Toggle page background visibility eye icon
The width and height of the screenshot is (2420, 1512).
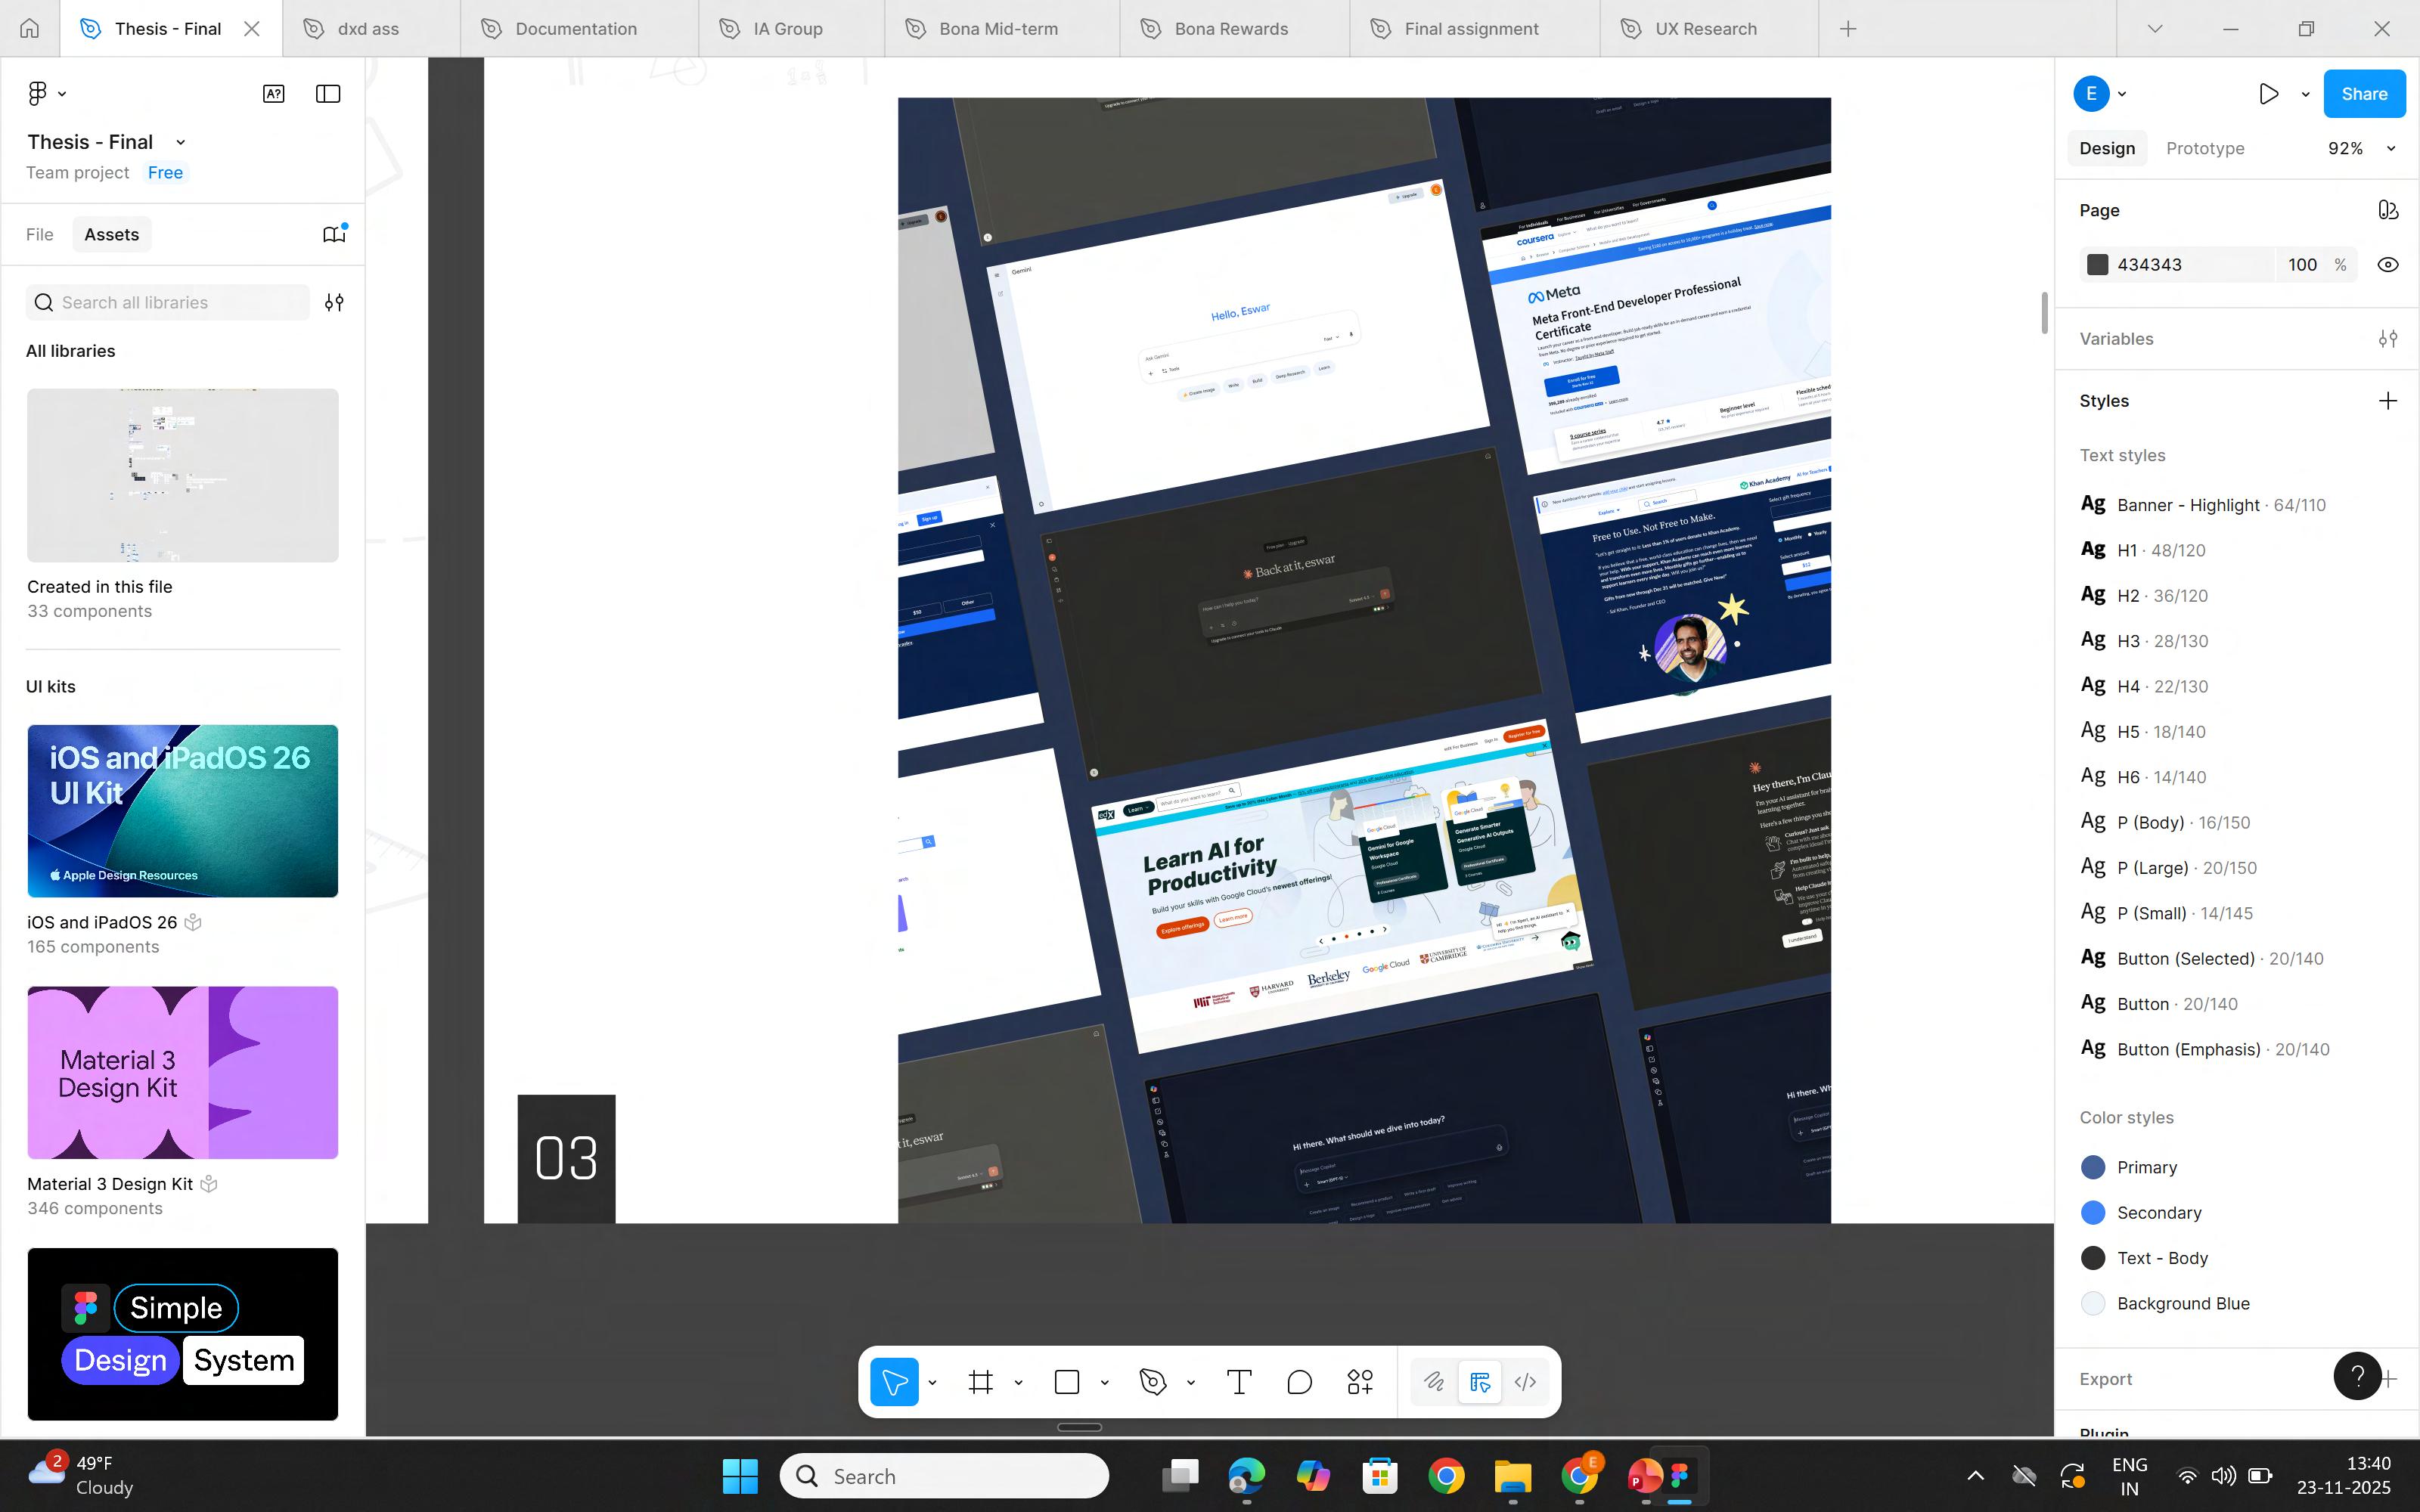coord(2388,265)
